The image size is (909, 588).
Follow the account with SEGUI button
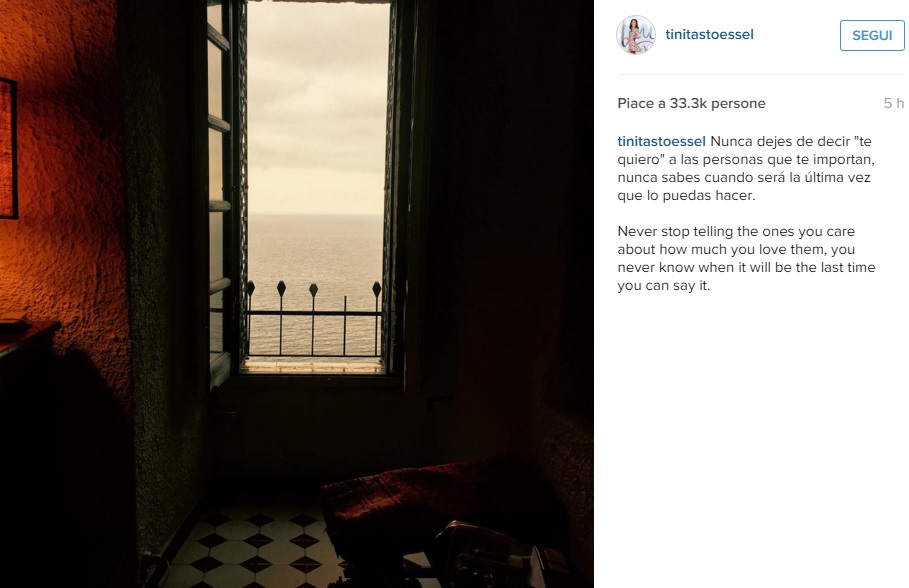872,35
